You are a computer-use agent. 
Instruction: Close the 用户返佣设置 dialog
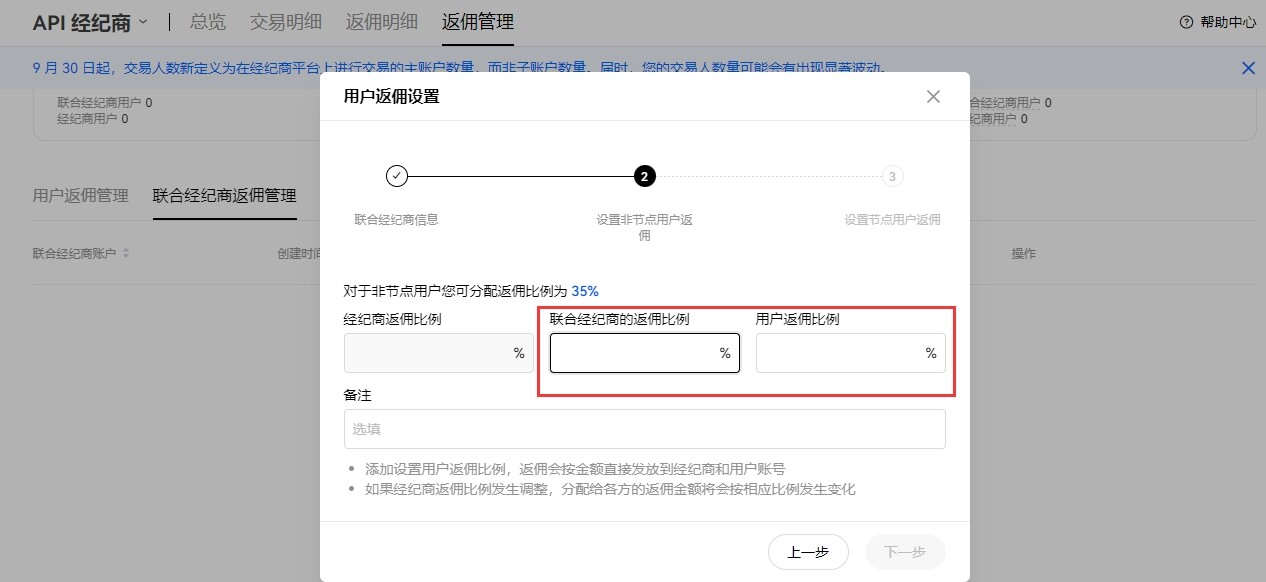coord(933,97)
